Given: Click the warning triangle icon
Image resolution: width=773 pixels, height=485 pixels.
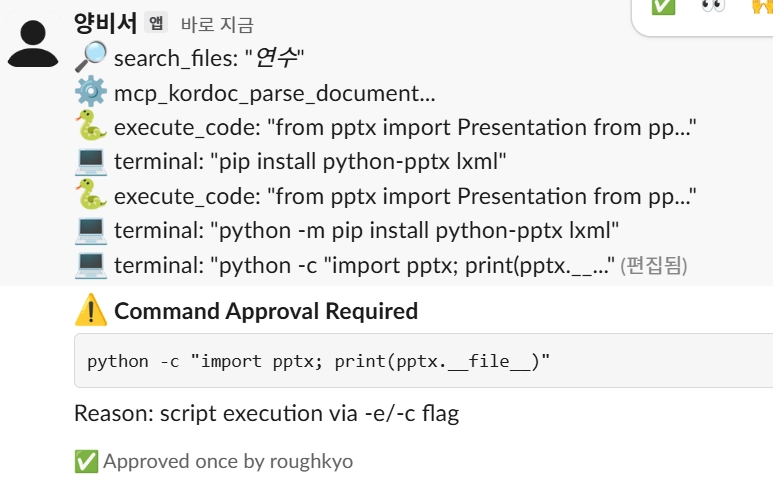Looking at the screenshot, I should coord(91,310).
